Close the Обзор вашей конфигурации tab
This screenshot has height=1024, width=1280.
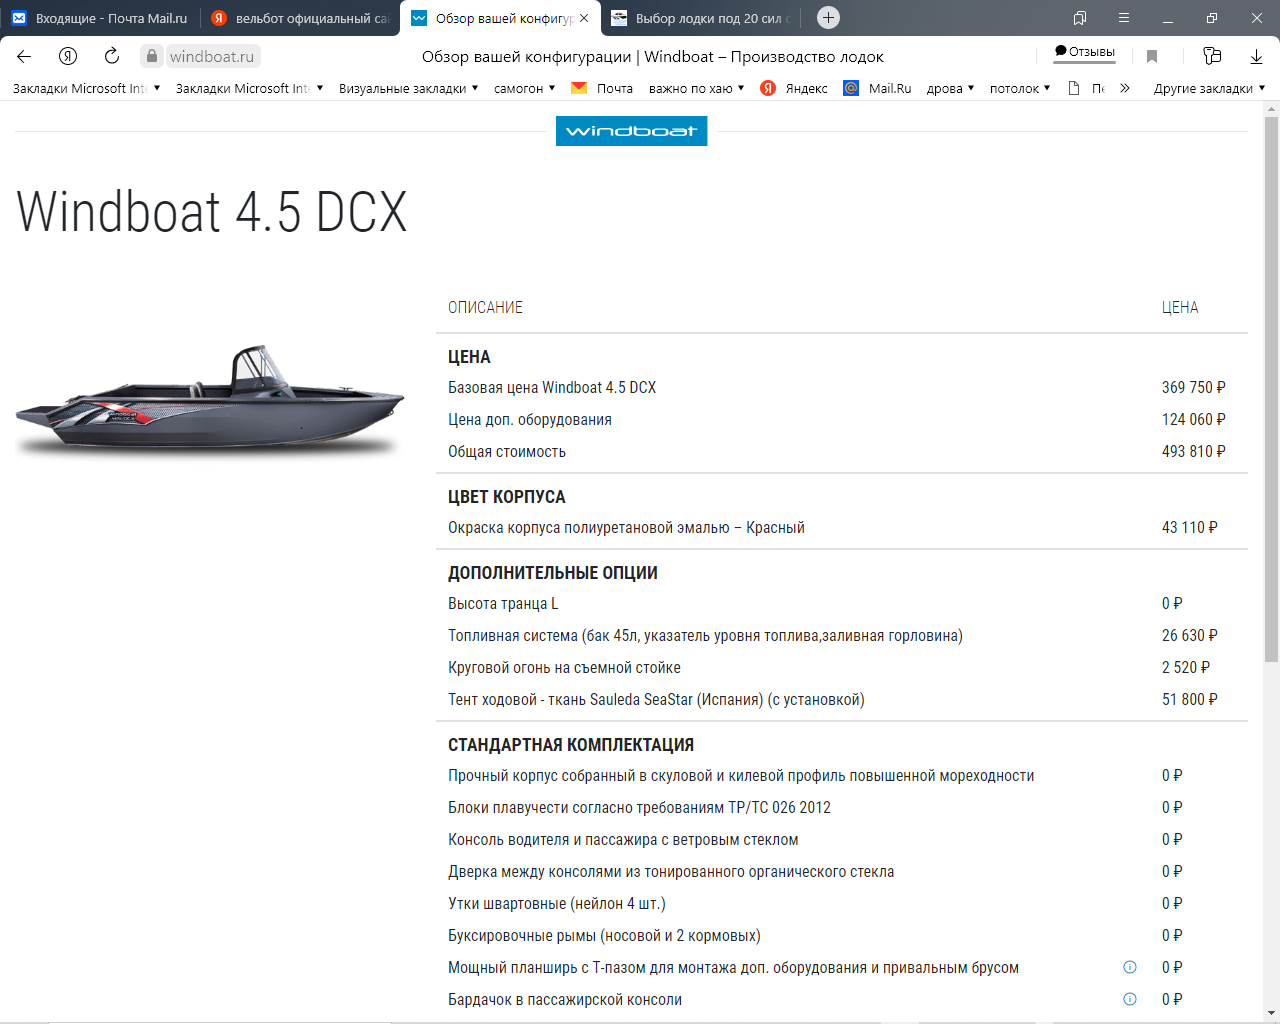click(584, 18)
